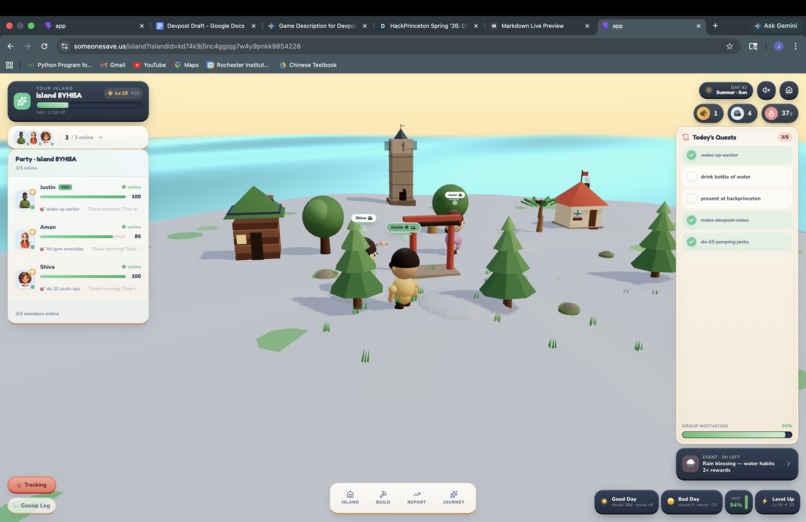806x522 pixels.
Task: Click the group motivation progress bar
Action: pyautogui.click(x=737, y=435)
